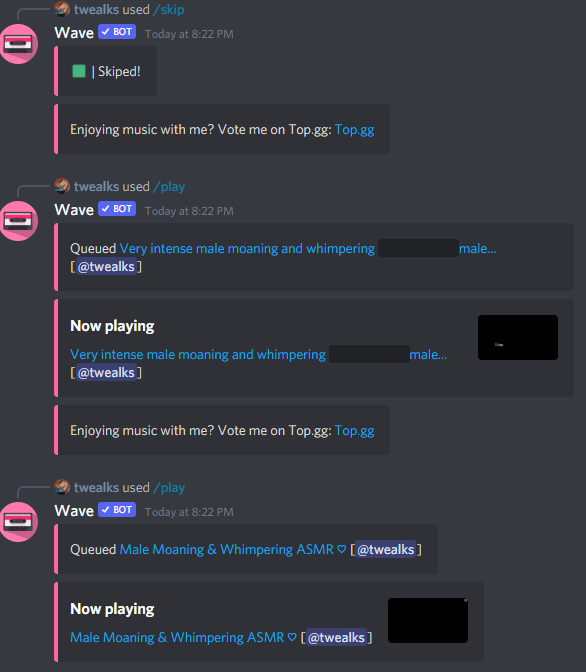
Task: Click @twealks mention in first Queued embed
Action: pyautogui.click(x=106, y=267)
